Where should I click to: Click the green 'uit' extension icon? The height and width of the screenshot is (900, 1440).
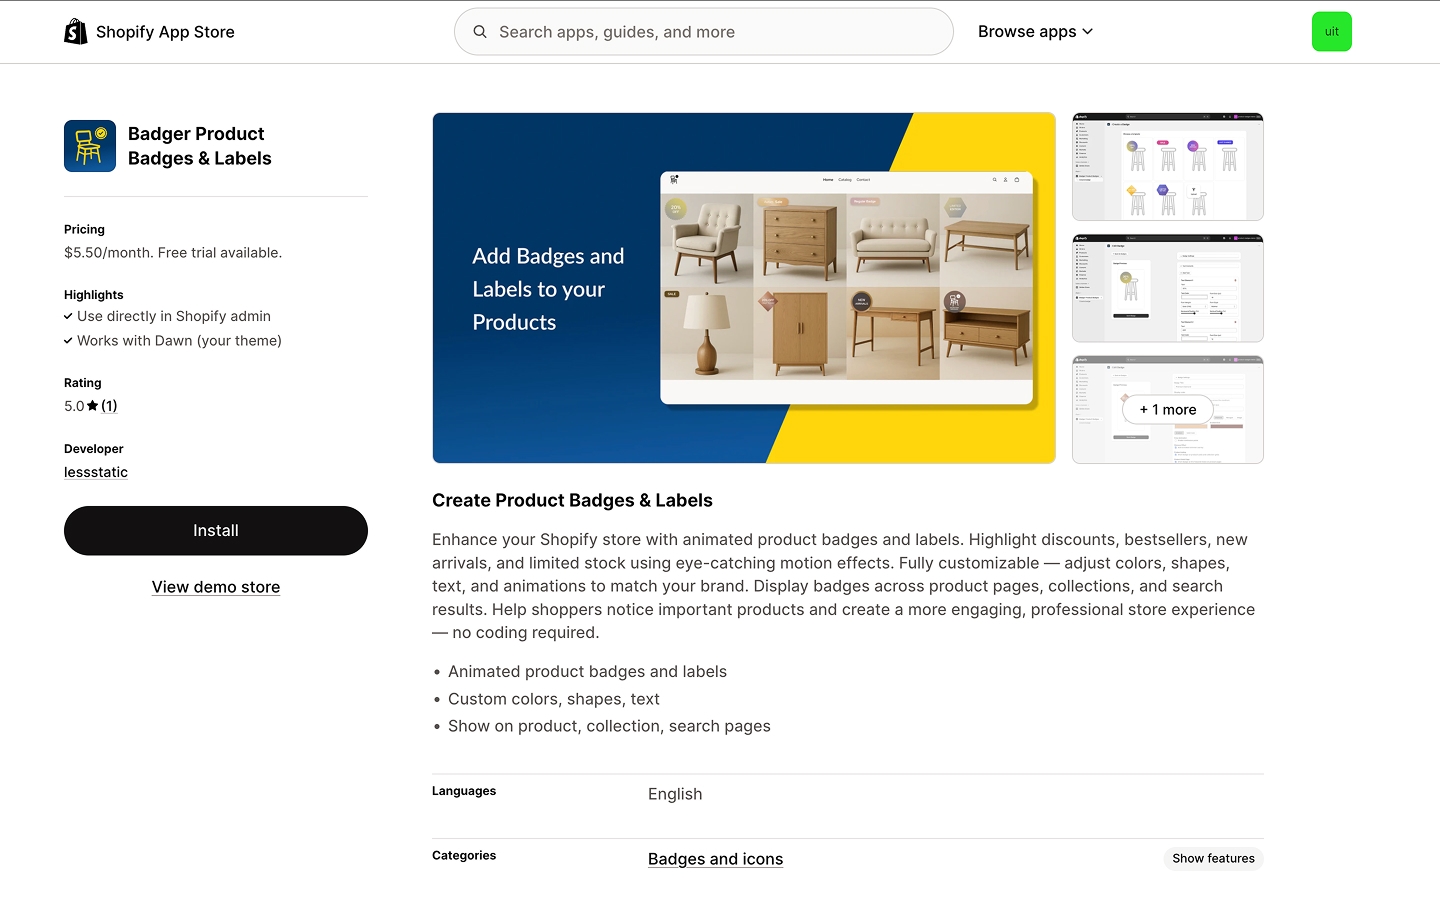tap(1331, 31)
